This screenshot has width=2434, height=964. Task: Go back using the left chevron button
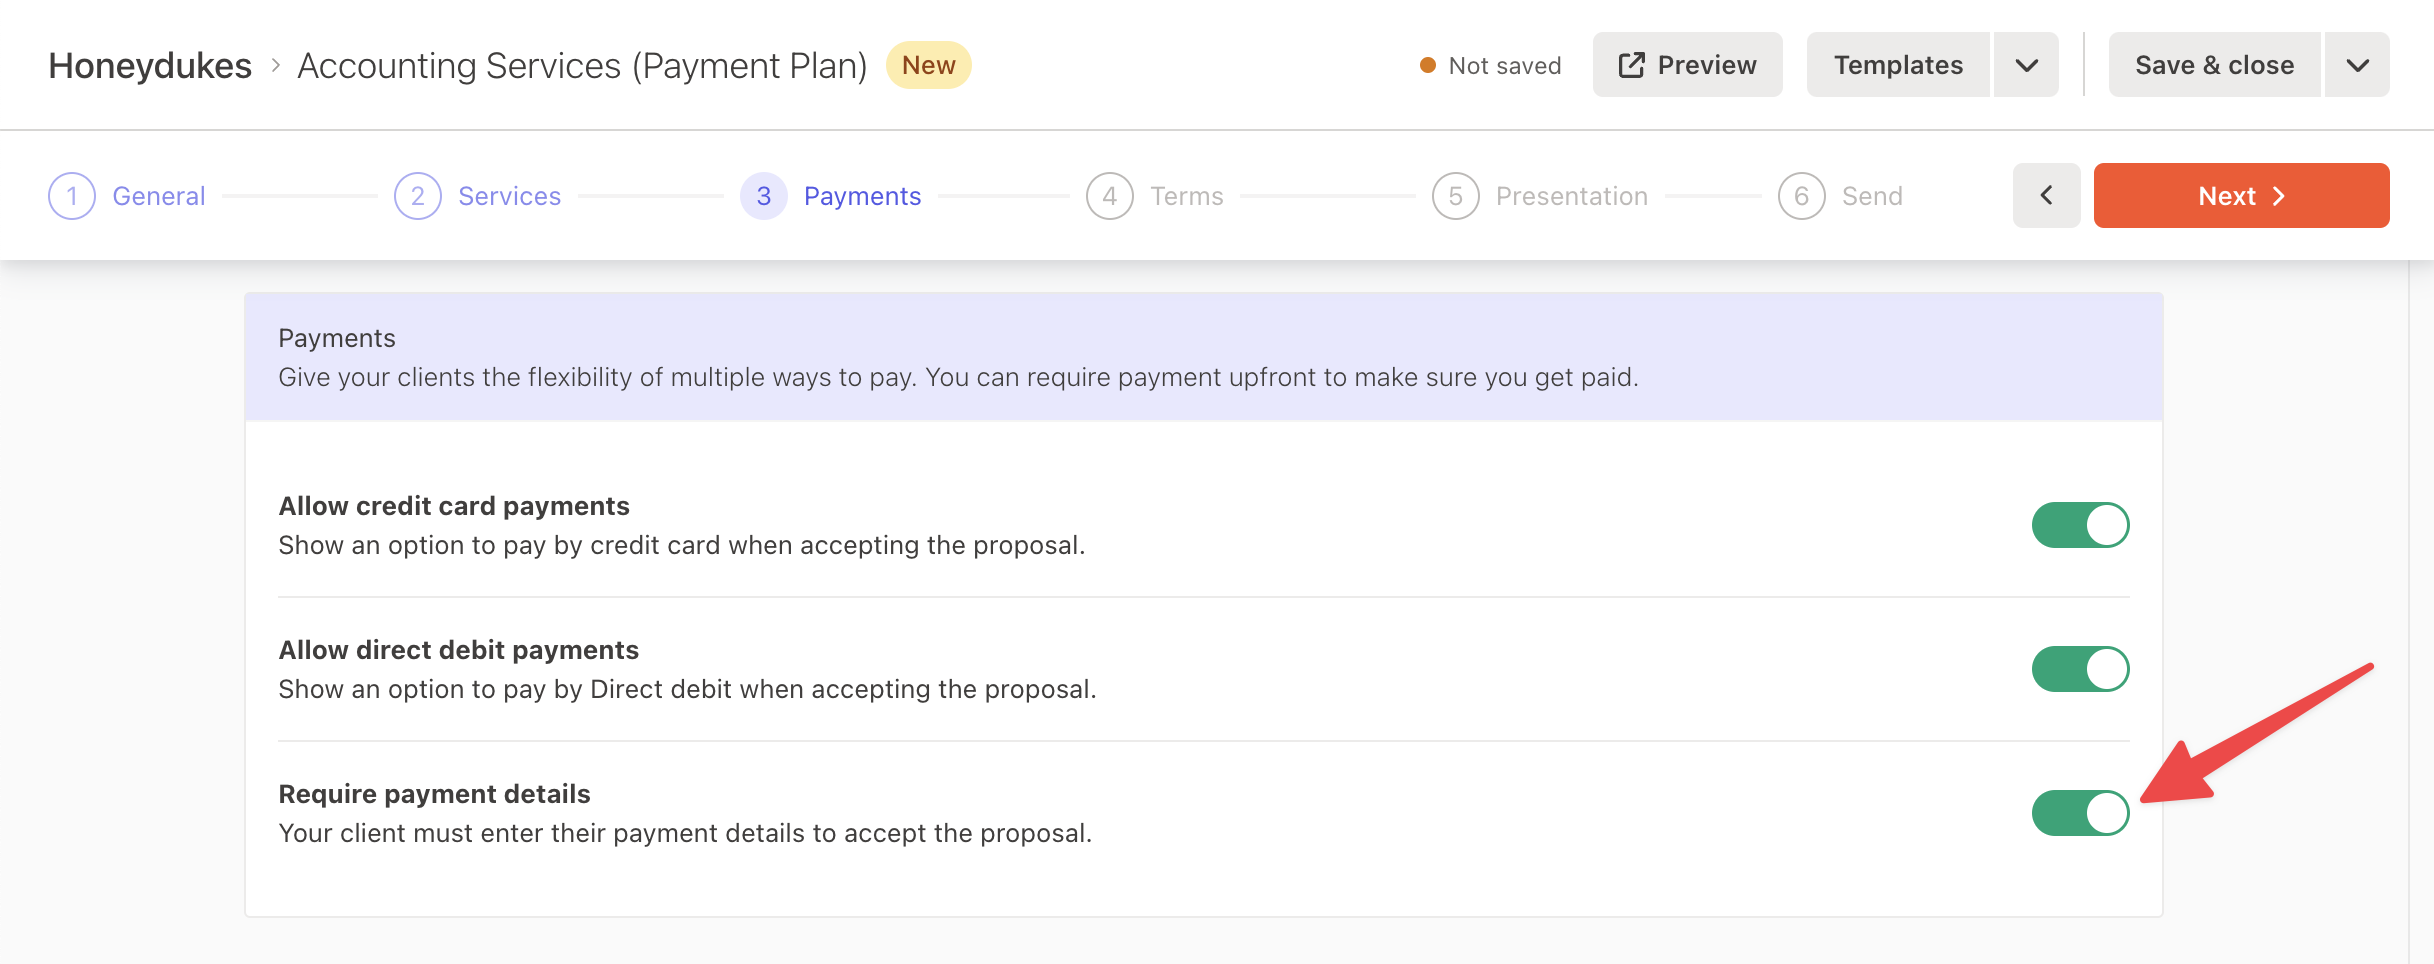tap(2046, 196)
